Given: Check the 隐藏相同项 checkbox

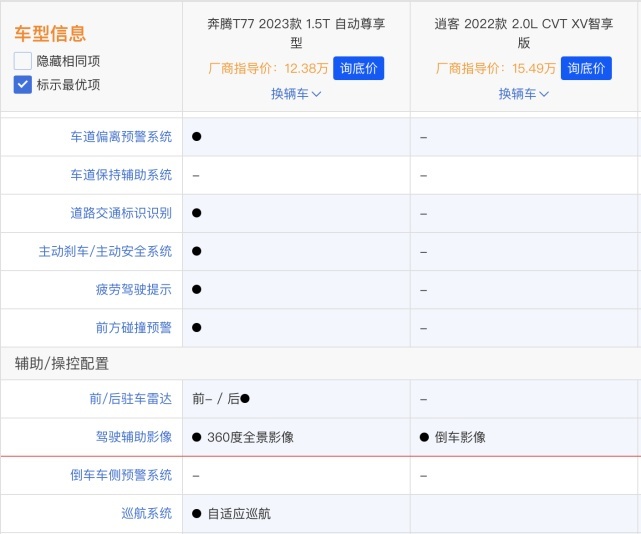Looking at the screenshot, I should tap(22, 61).
